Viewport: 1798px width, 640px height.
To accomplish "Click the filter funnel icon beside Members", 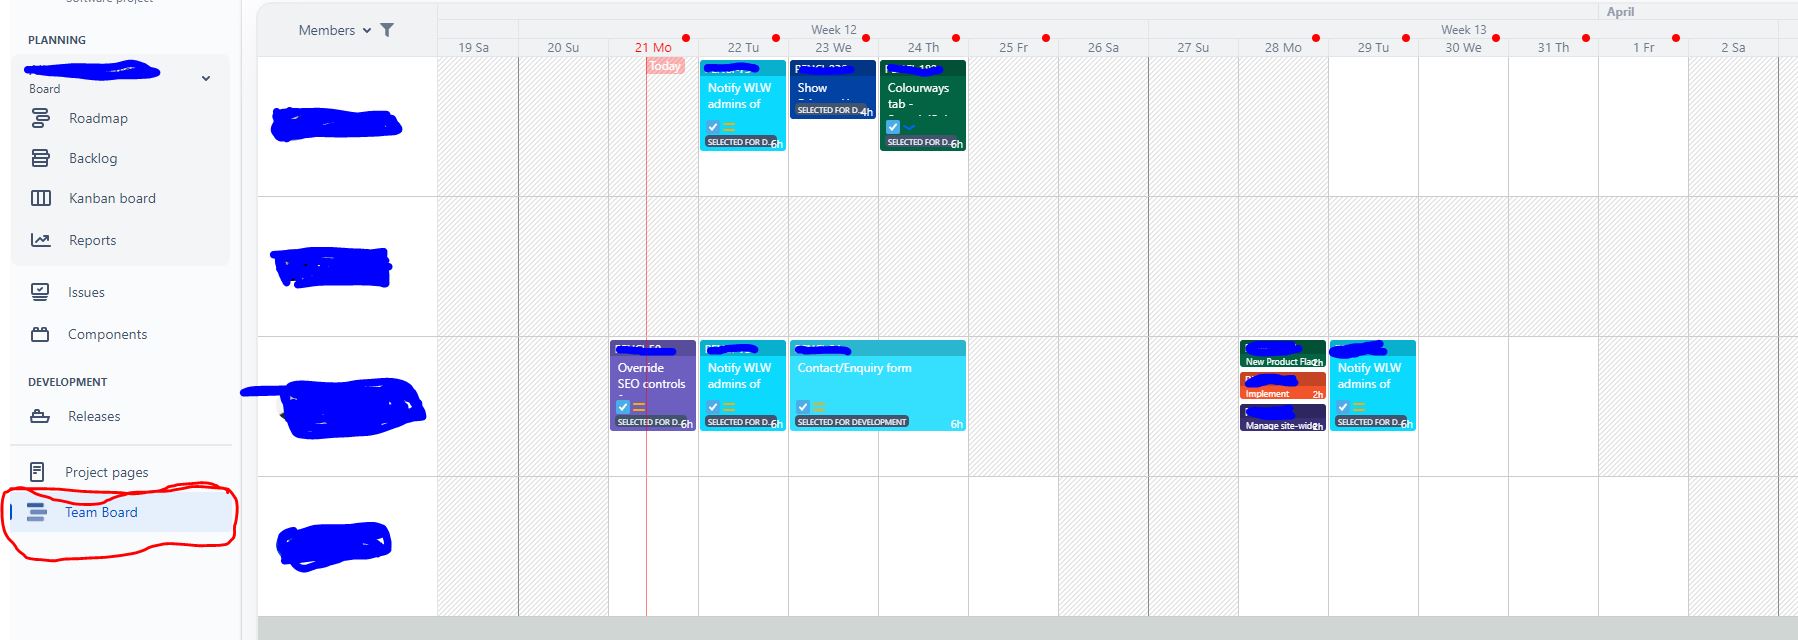I will (x=387, y=30).
